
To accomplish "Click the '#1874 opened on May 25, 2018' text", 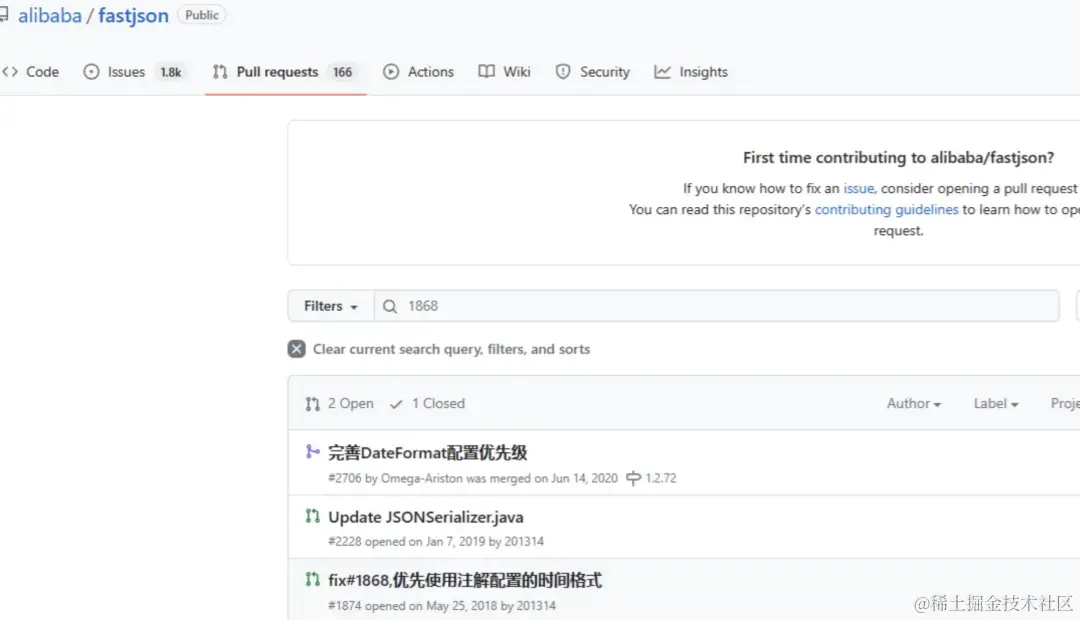I will [x=413, y=606].
